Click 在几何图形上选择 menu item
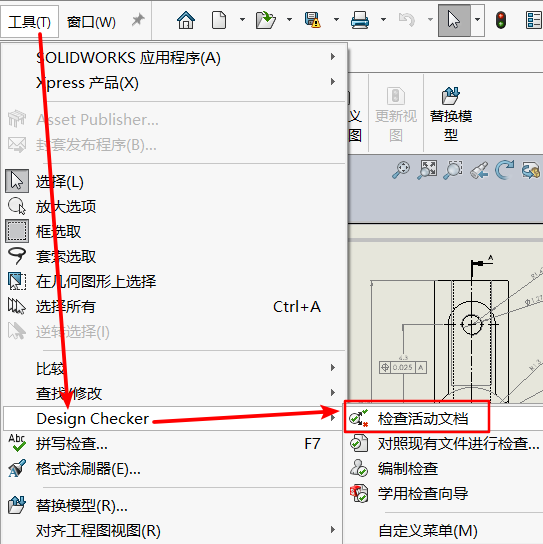 click(174, 281)
